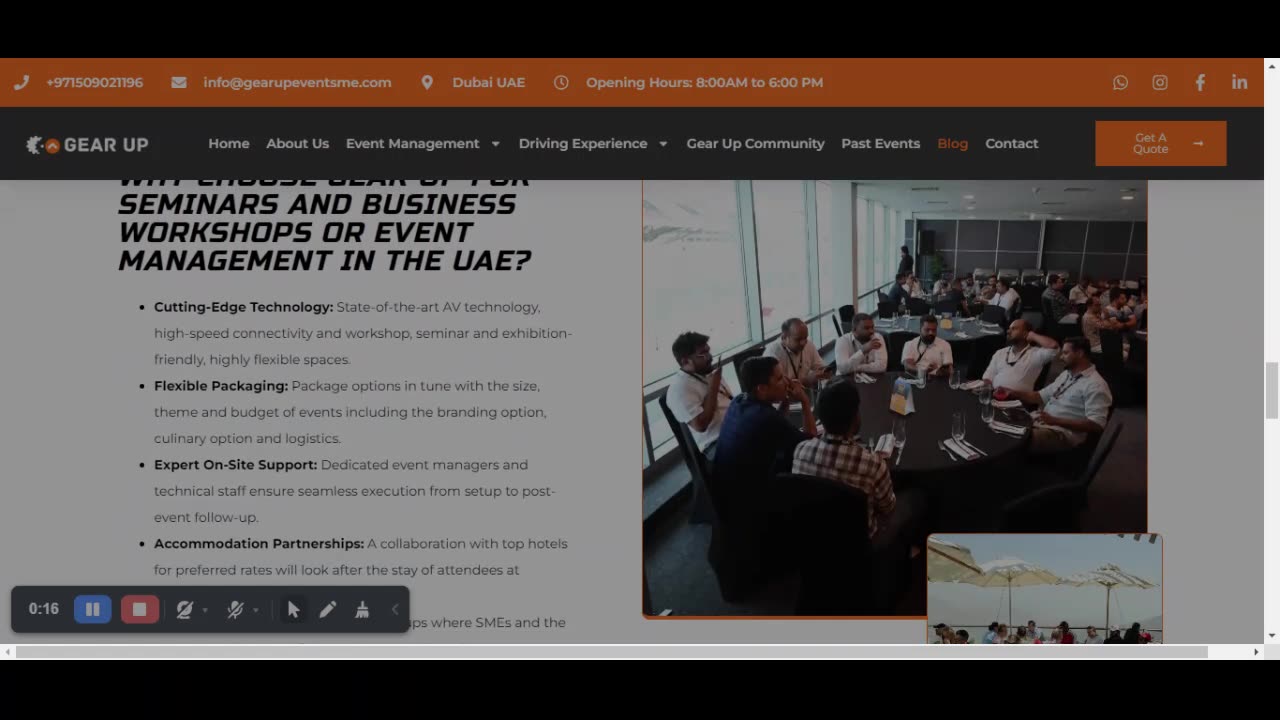
Task: Select the pencil drawing tool
Action: [327, 609]
